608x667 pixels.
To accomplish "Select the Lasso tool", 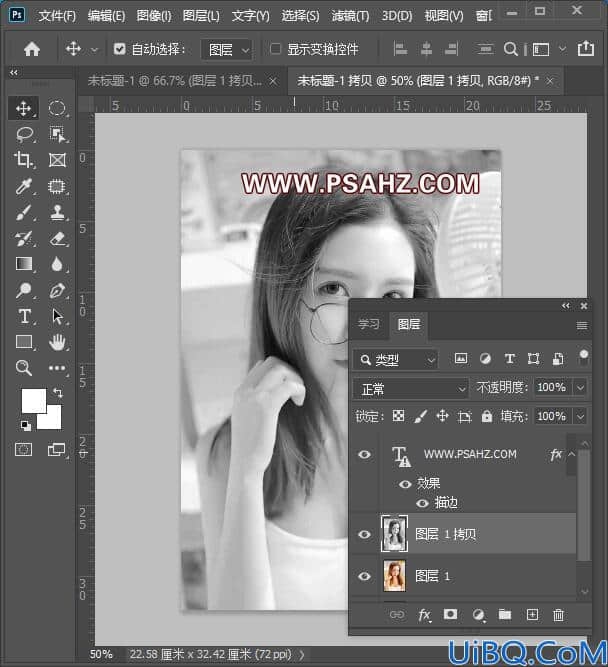I will [x=24, y=134].
